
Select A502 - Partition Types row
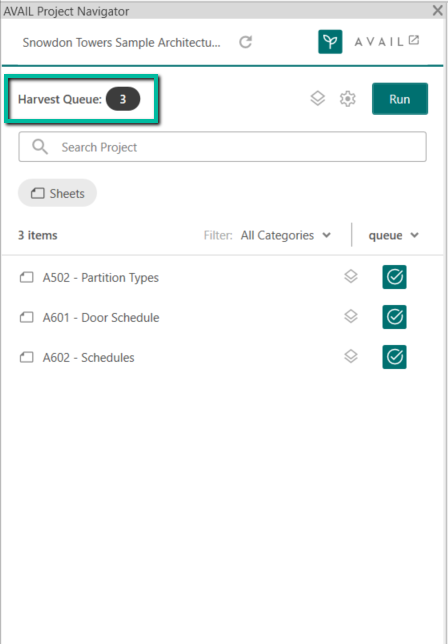point(222,278)
